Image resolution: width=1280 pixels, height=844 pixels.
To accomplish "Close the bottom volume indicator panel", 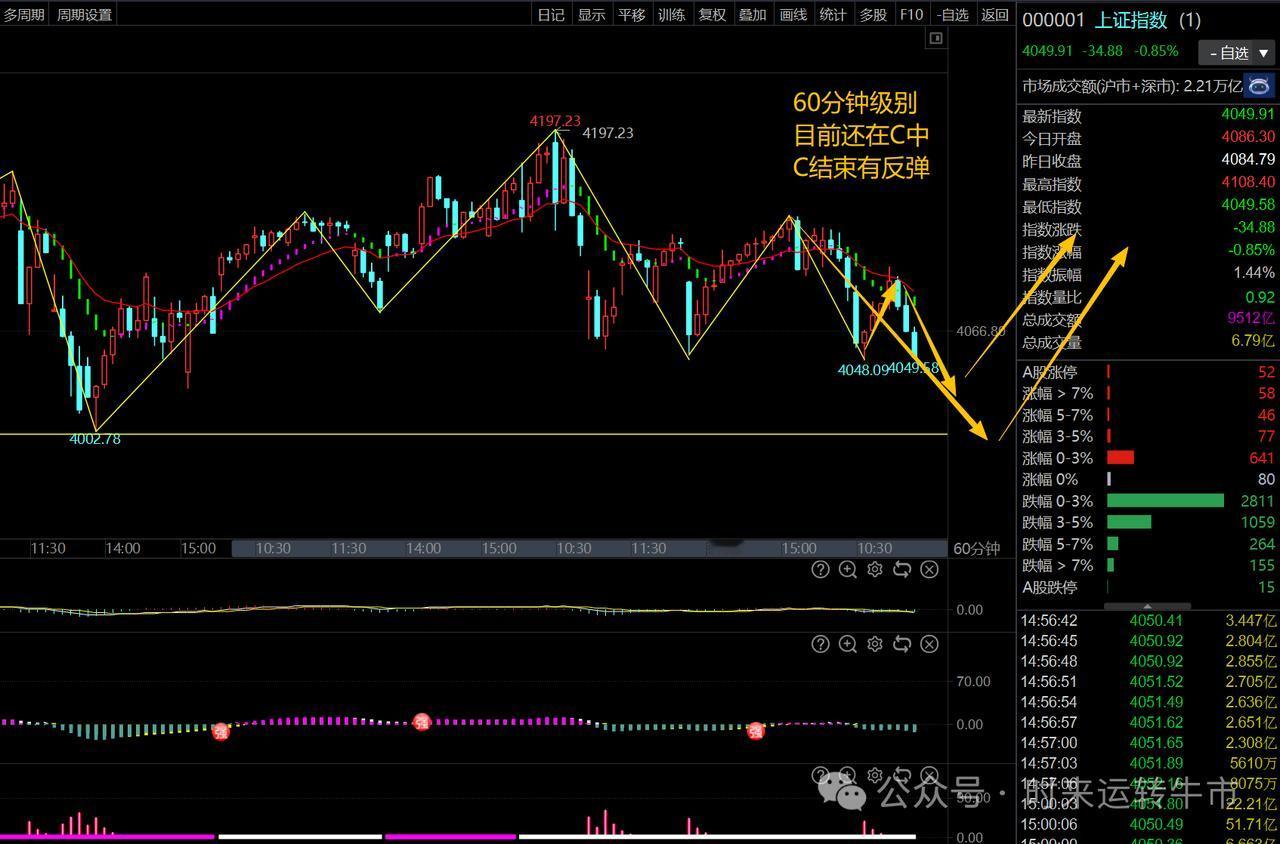I will 929,775.
